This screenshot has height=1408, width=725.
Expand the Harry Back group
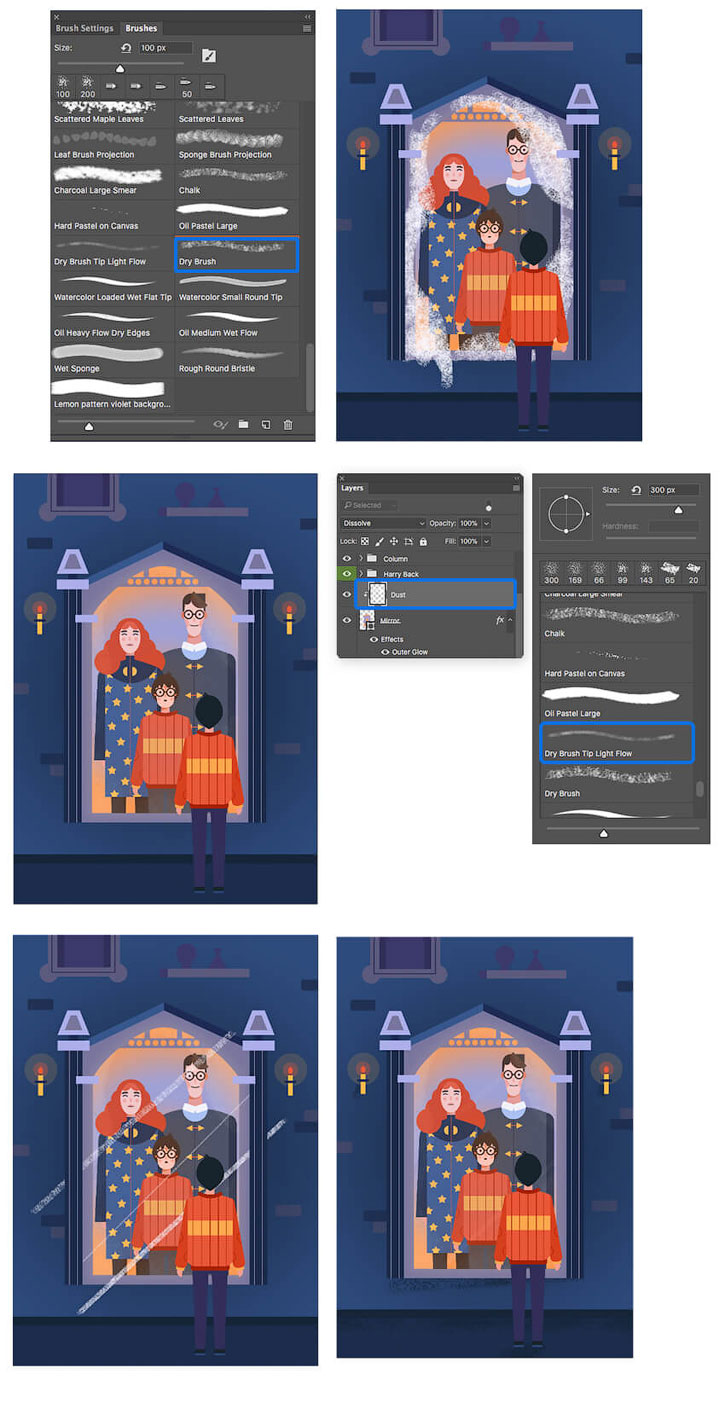pyautogui.click(x=361, y=574)
